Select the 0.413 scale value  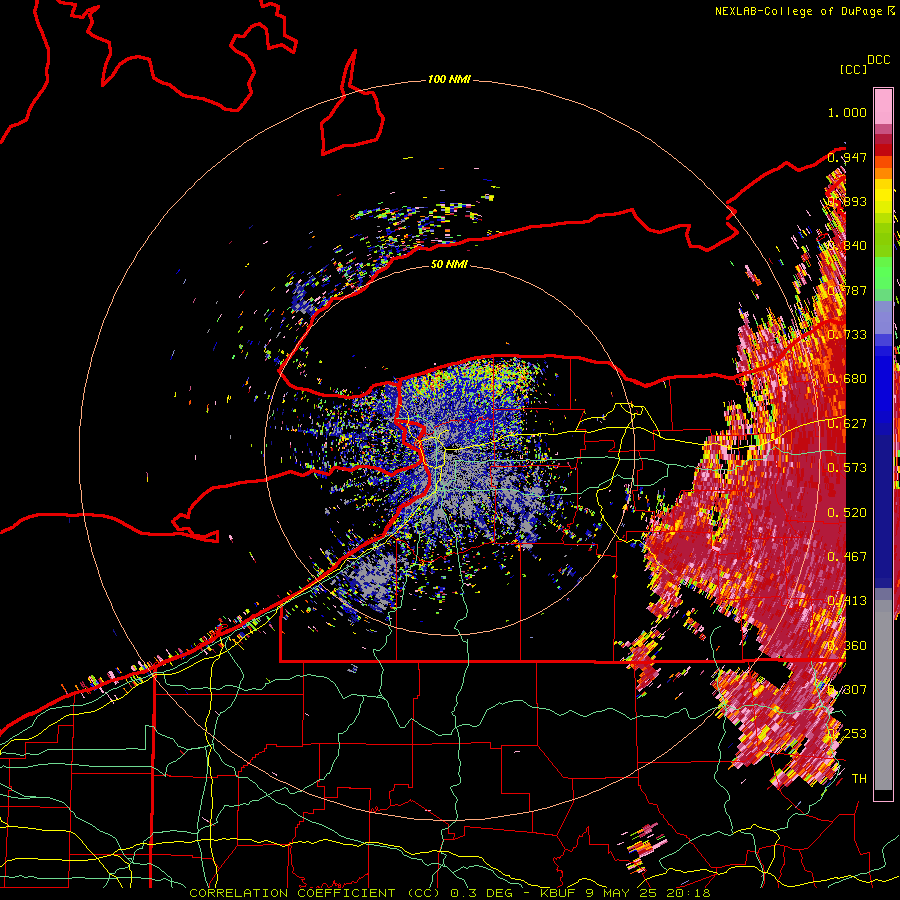pyautogui.click(x=847, y=601)
